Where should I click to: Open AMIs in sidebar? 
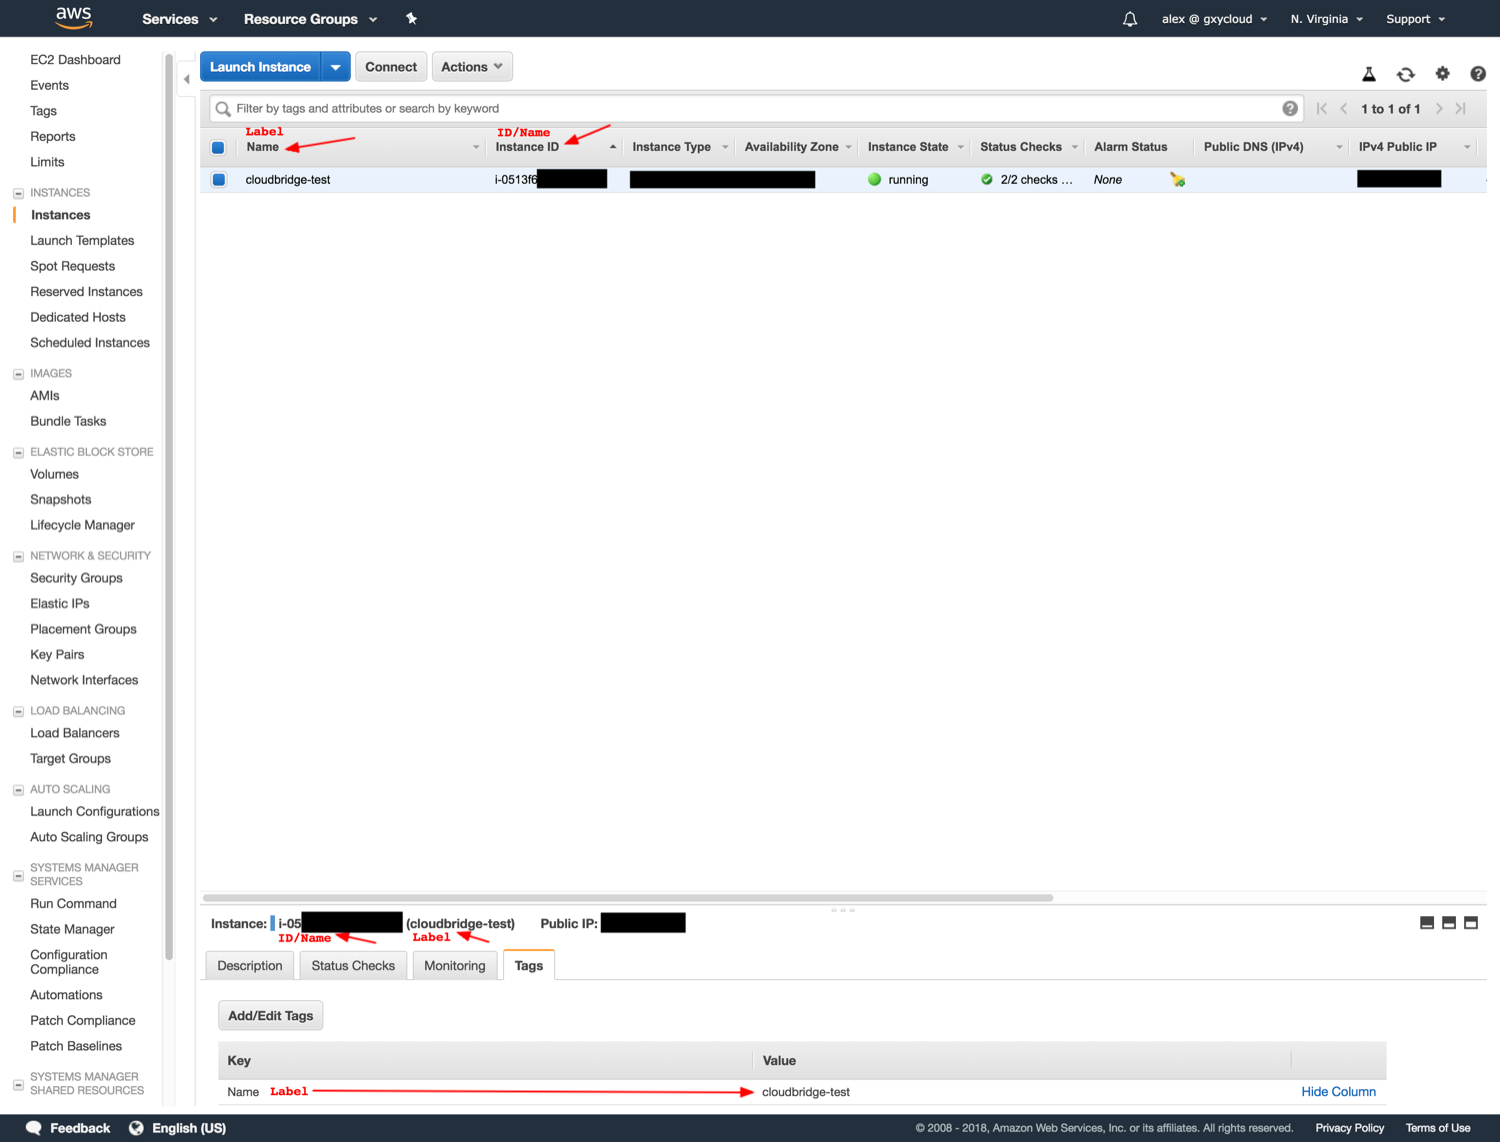[x=45, y=396]
